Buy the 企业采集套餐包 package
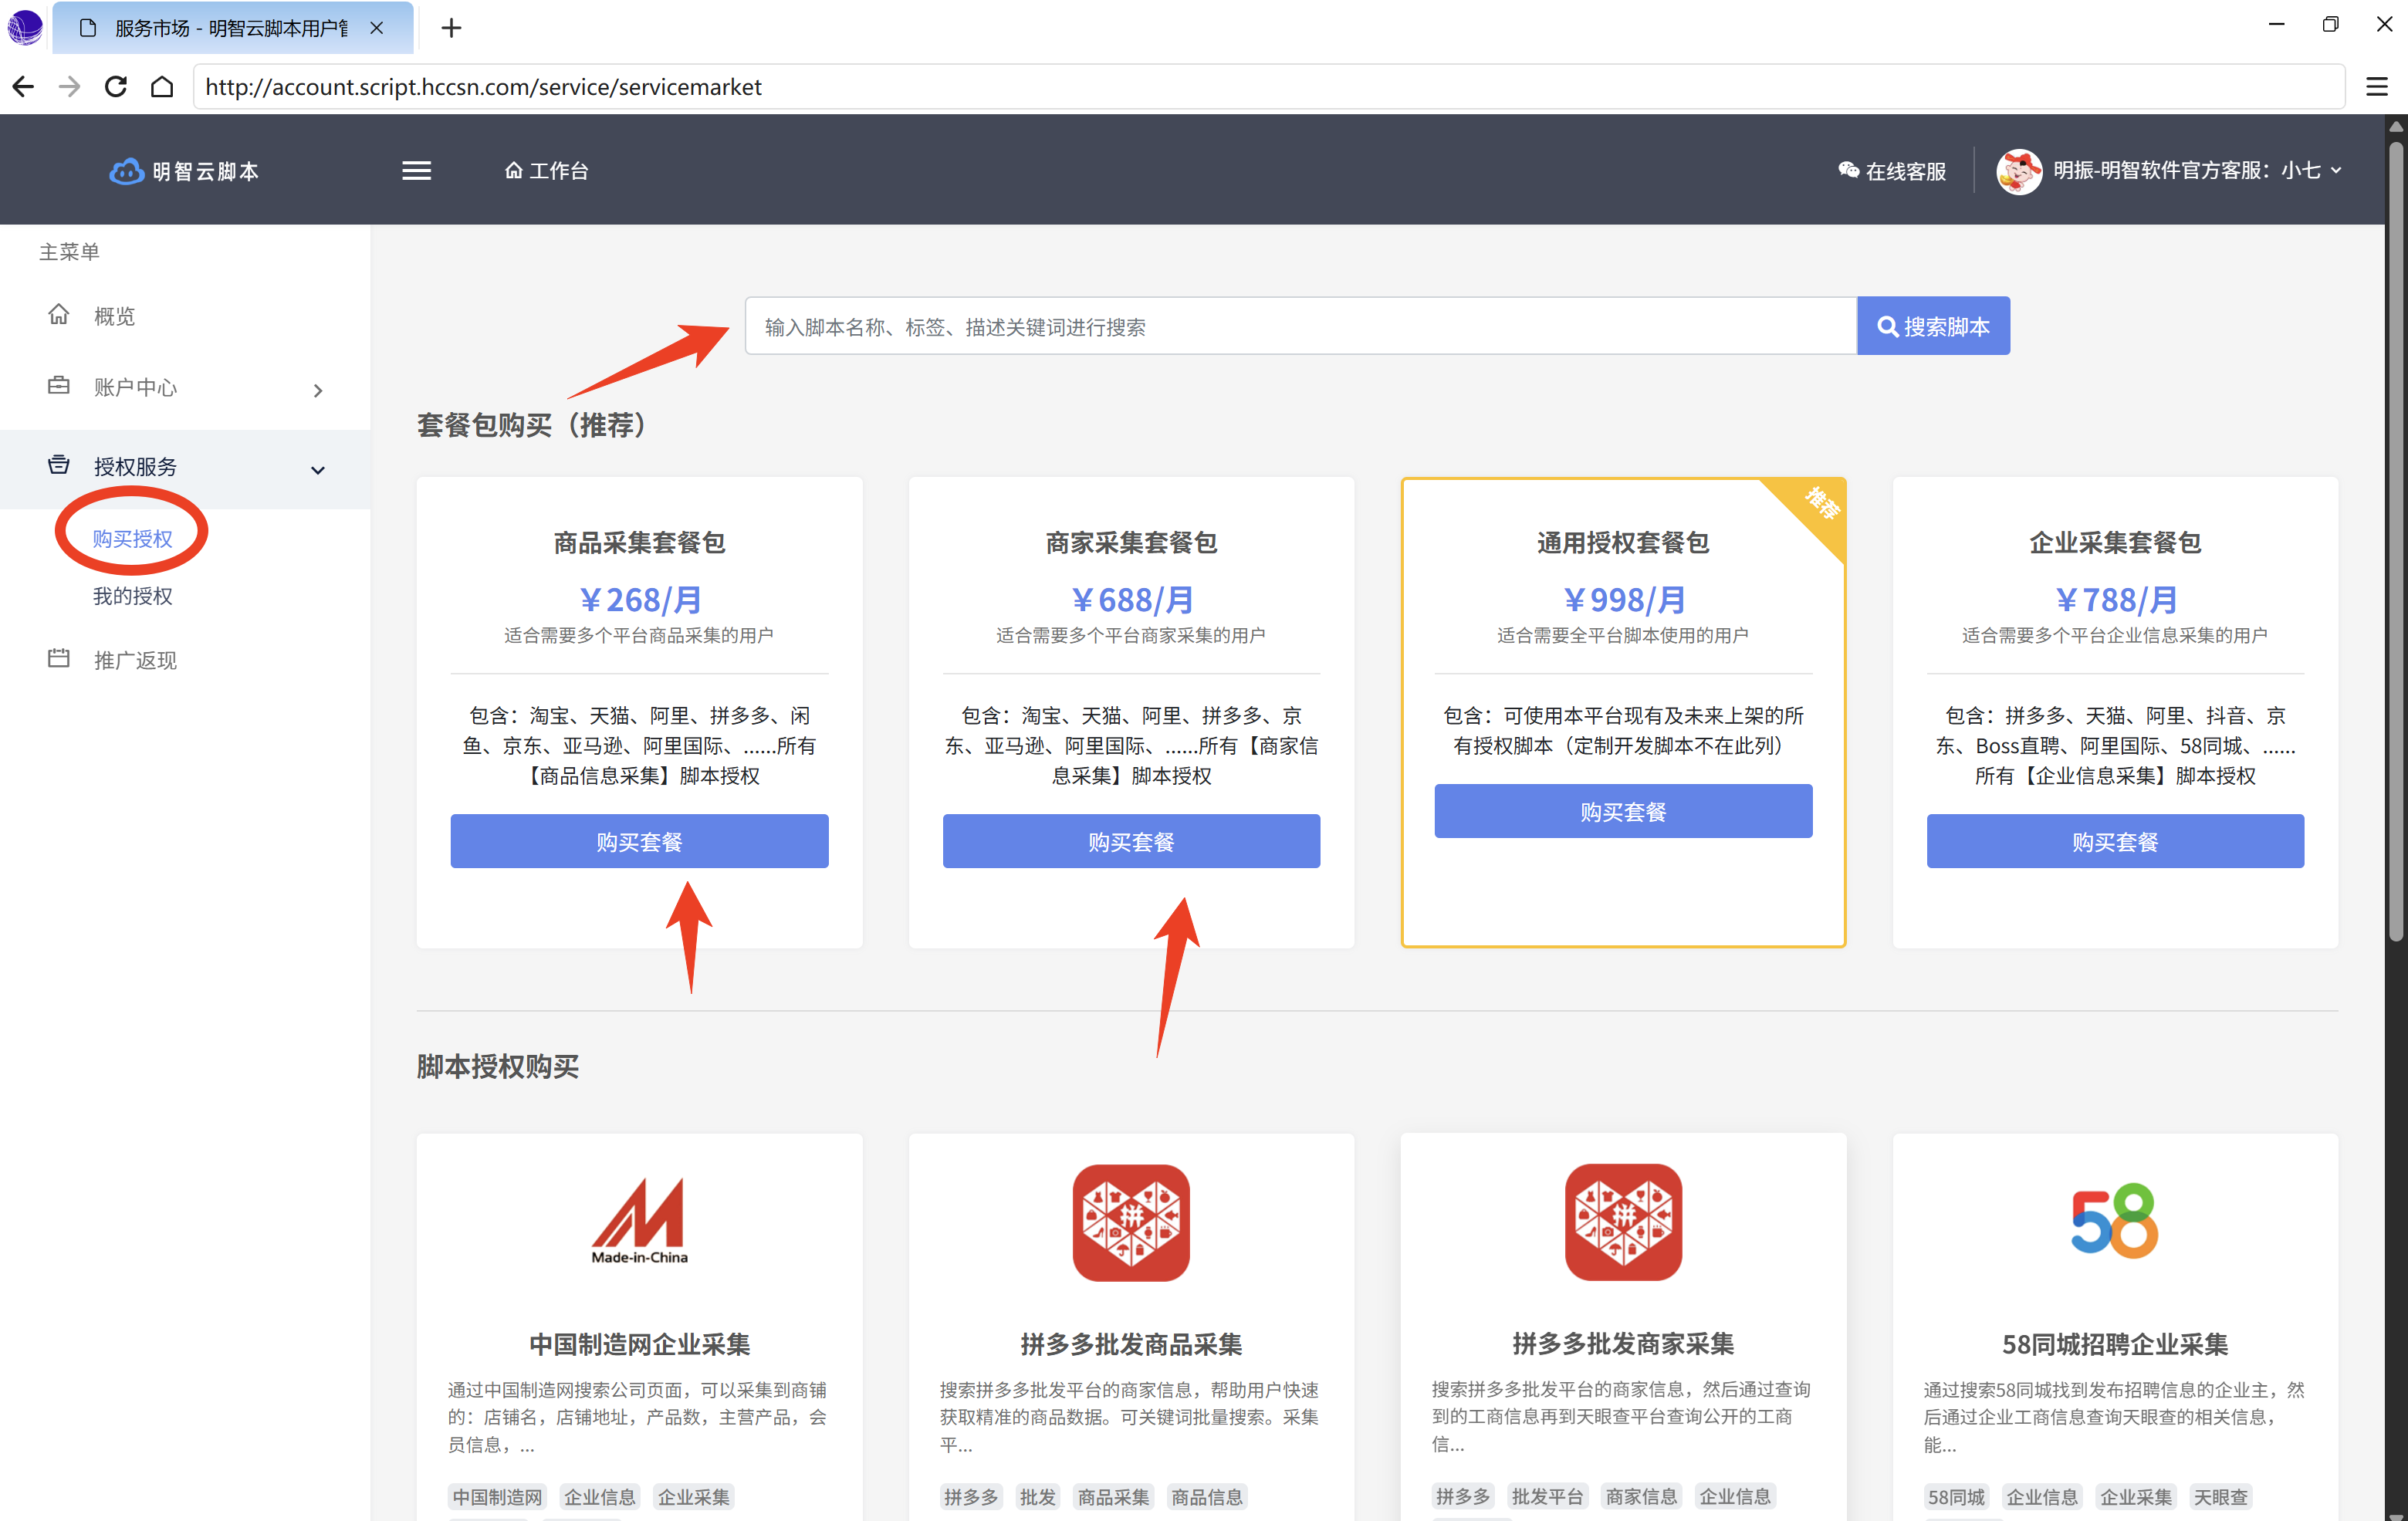This screenshot has height=1521, width=2408. click(2115, 842)
